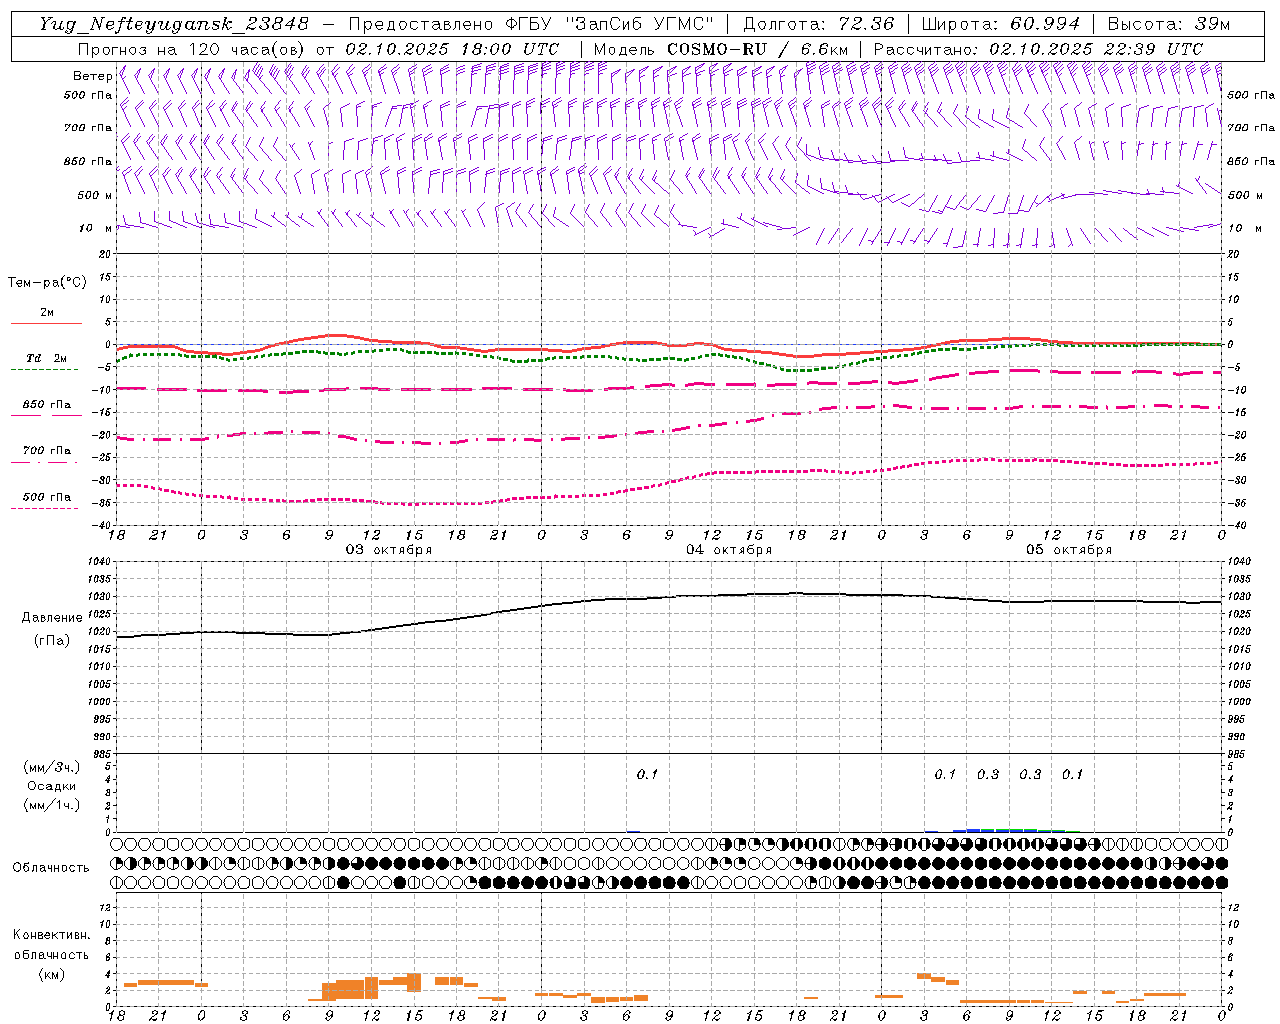Click the (мм/1ч.) precipitation unit label
Image resolution: width=1280 pixels, height=1024 pixels.
point(51,805)
